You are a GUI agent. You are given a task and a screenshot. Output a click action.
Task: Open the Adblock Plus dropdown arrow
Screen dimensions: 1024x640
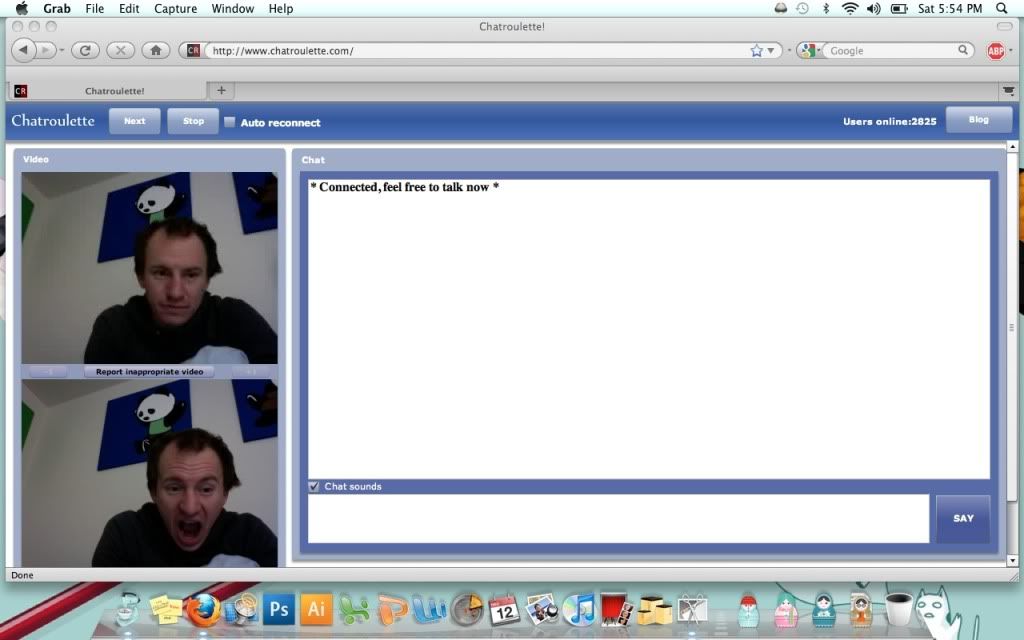coord(1011,50)
